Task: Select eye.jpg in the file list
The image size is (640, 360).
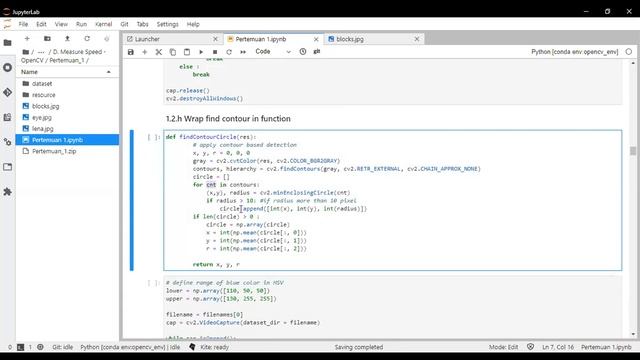Action: [67, 117]
